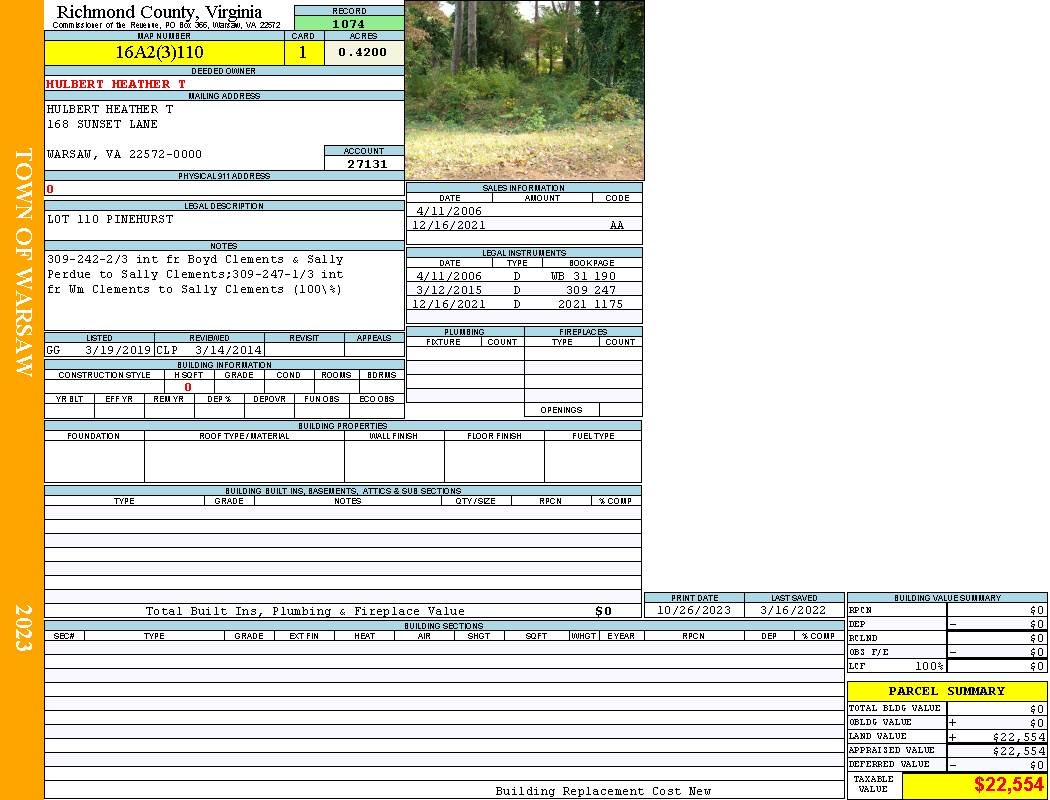Click the sales code AA
Screen dimensions: 1050x800
point(617,226)
